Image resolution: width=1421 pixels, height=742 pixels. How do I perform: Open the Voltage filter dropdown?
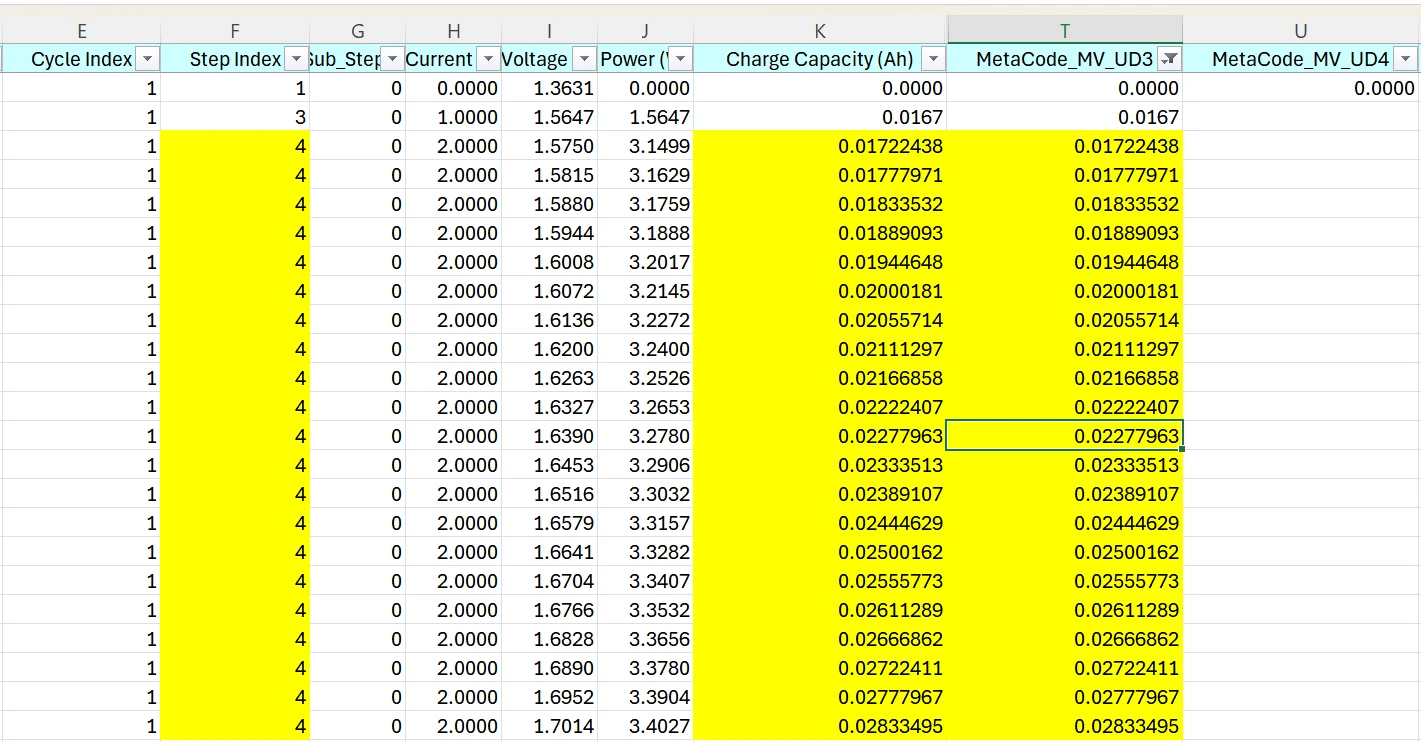[x=583, y=59]
